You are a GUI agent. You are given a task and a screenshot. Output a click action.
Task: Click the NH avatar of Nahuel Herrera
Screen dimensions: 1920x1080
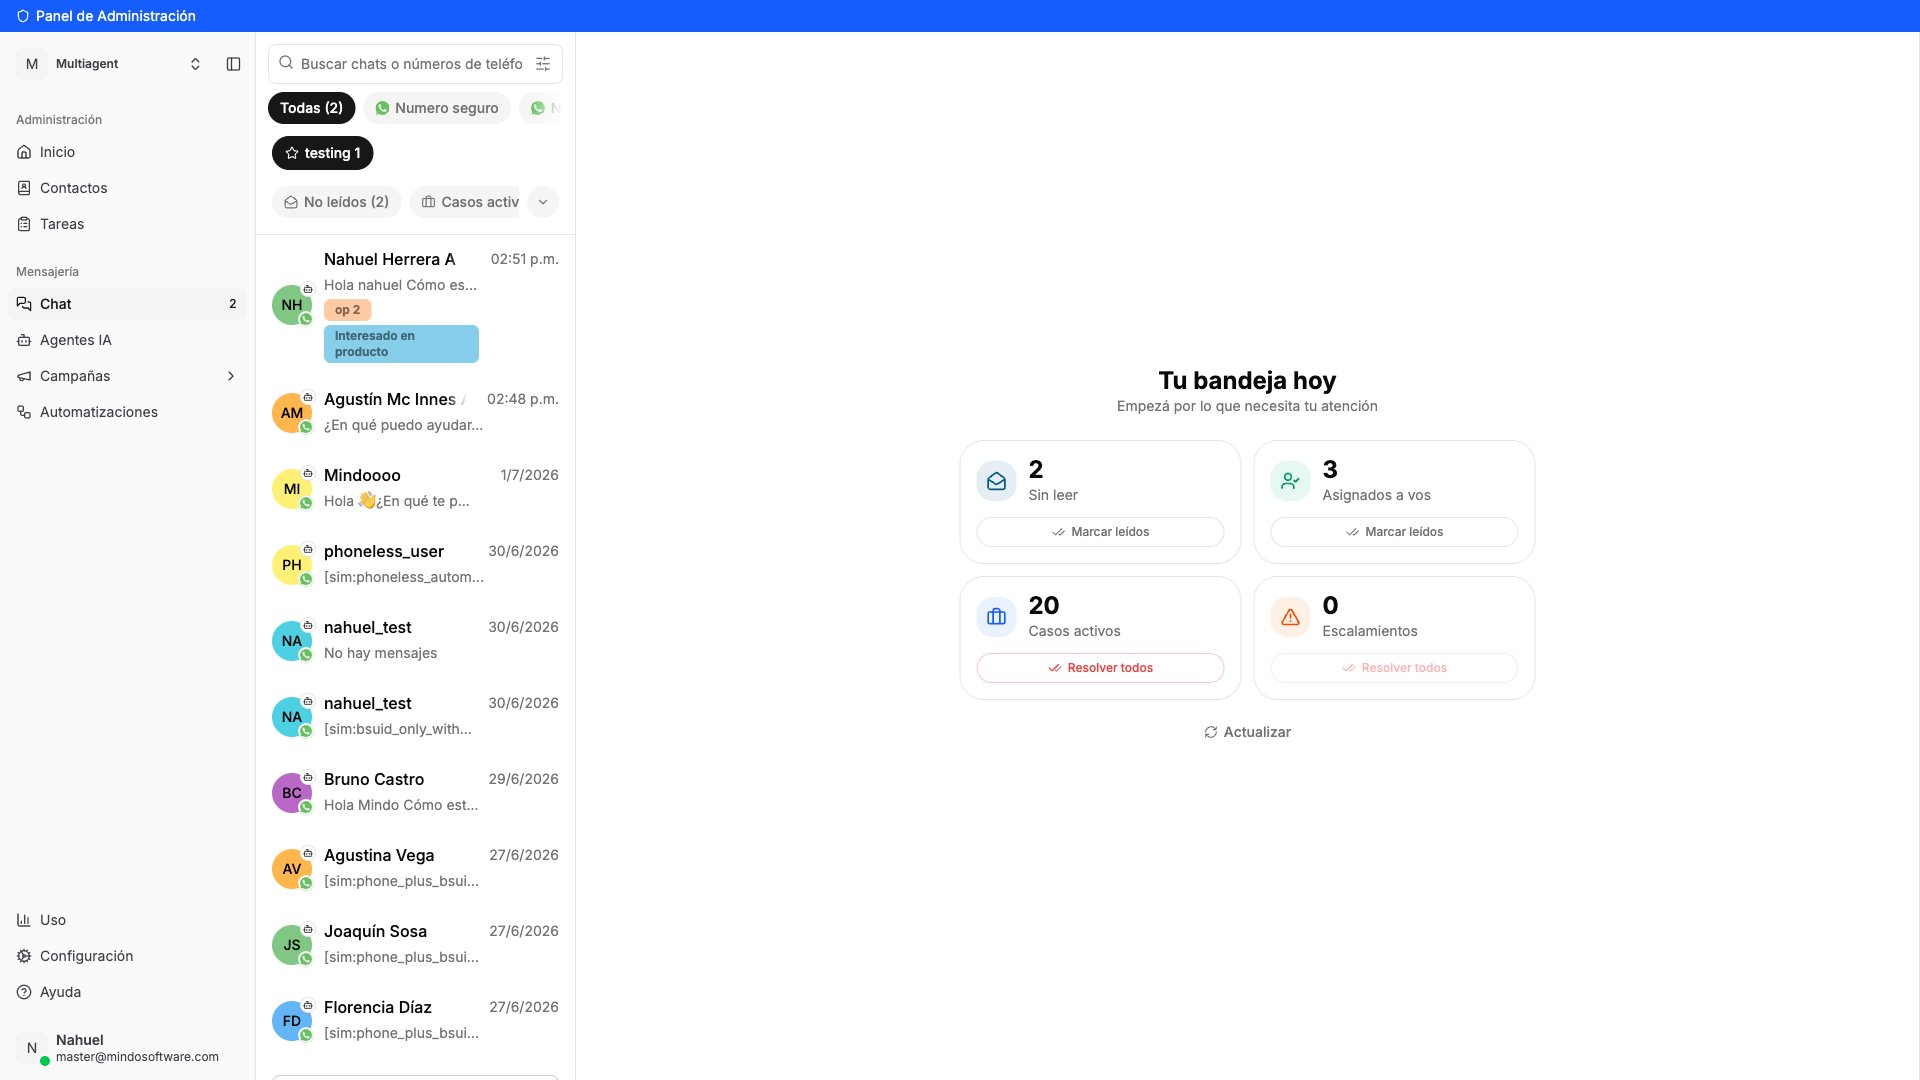(x=291, y=305)
